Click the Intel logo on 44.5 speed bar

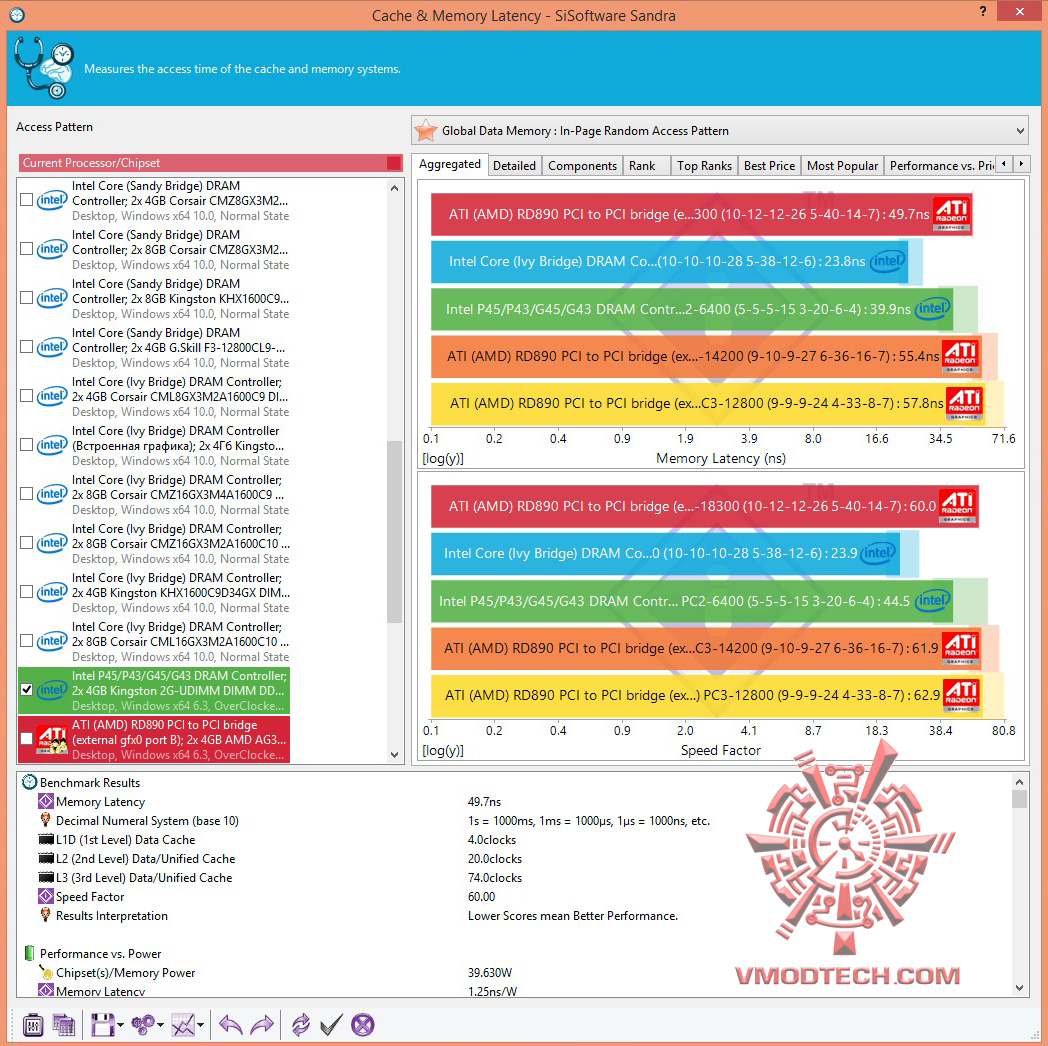pyautogui.click(x=933, y=600)
